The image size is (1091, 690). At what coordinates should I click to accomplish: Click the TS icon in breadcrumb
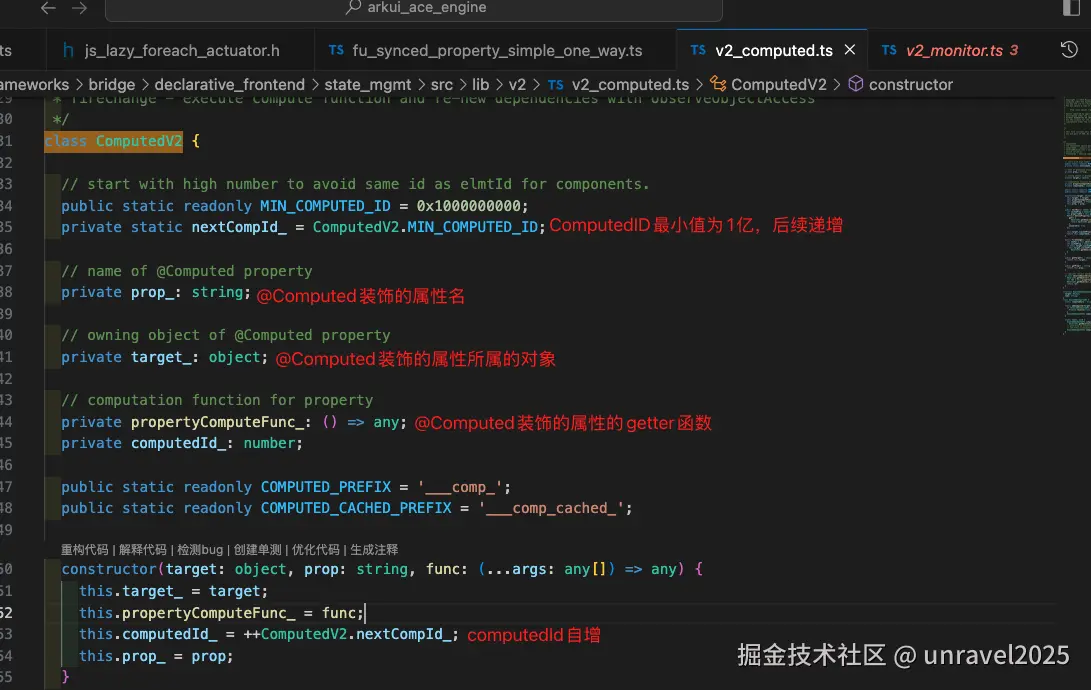click(x=555, y=85)
